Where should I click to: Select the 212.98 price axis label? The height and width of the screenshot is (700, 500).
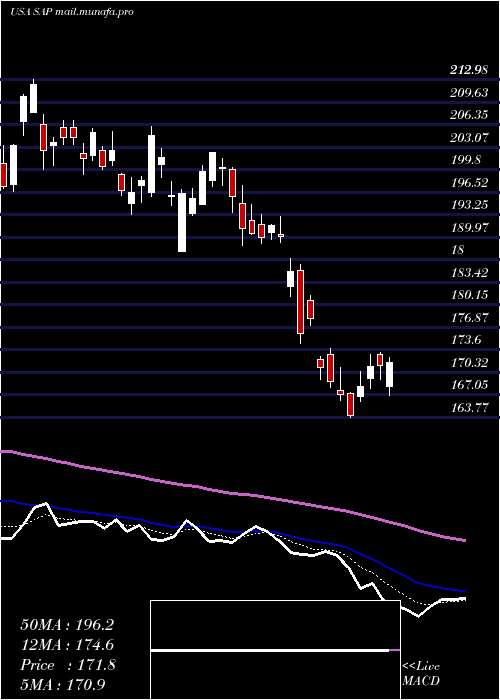coord(469,70)
